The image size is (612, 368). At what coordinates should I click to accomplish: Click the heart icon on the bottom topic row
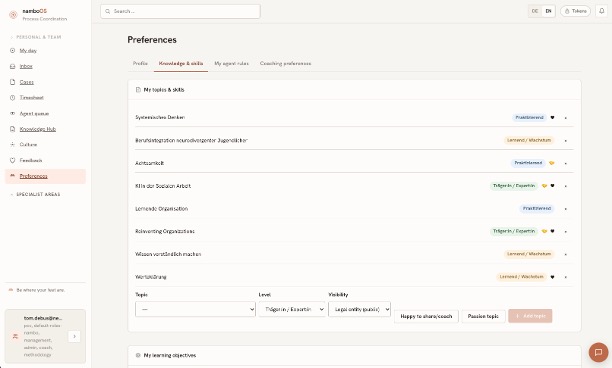pyautogui.click(x=552, y=277)
